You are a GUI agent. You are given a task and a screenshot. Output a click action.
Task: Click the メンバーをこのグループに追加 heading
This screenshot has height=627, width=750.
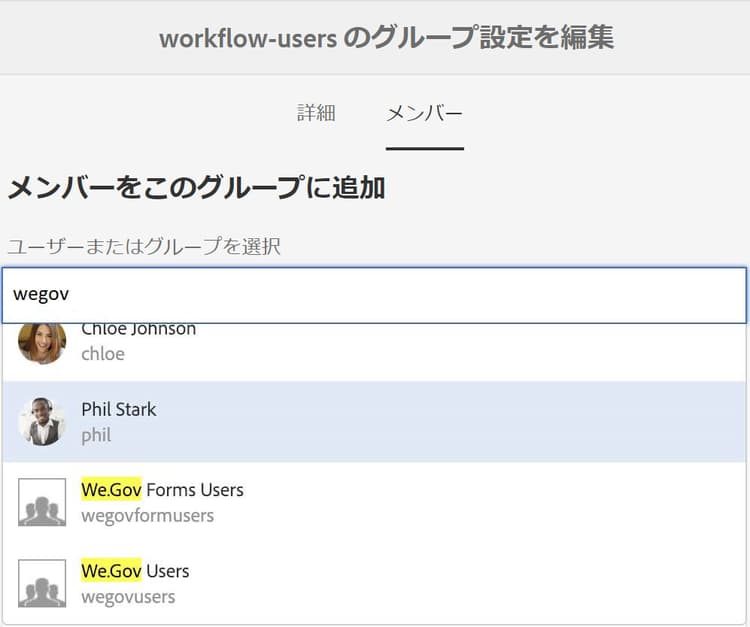point(197,187)
